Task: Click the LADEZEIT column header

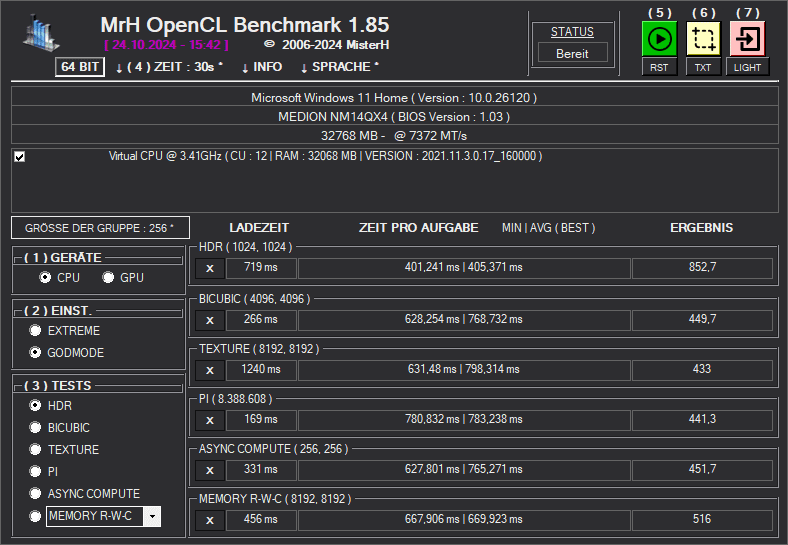Action: click(259, 228)
